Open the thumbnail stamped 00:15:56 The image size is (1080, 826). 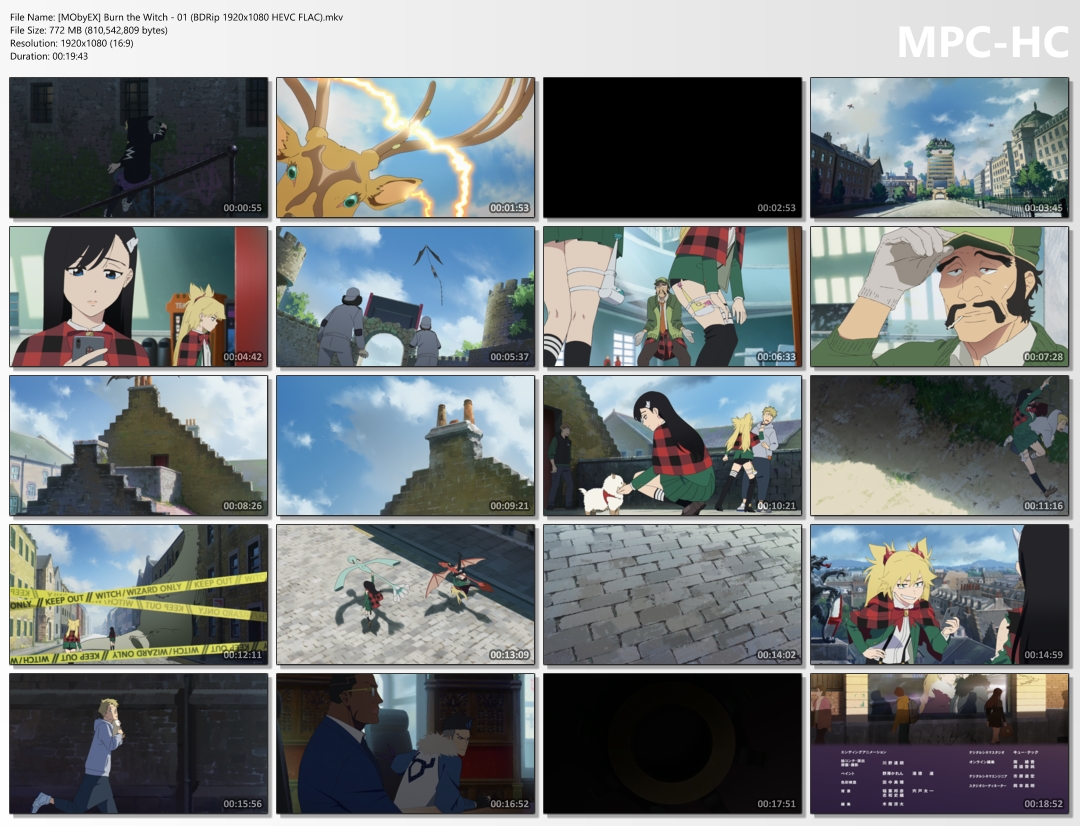pyautogui.click(x=138, y=744)
